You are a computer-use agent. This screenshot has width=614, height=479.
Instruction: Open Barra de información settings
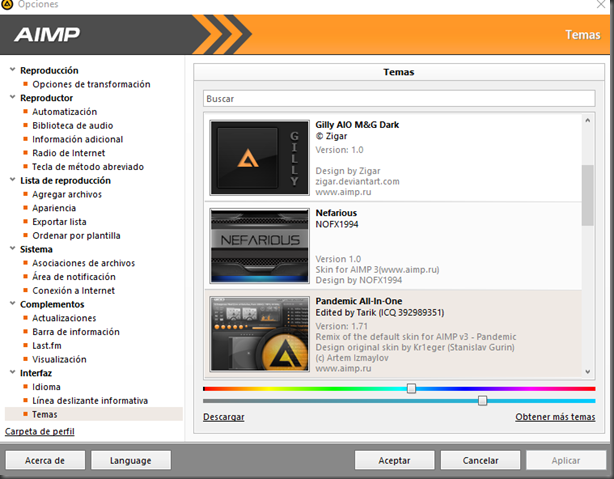pos(76,332)
